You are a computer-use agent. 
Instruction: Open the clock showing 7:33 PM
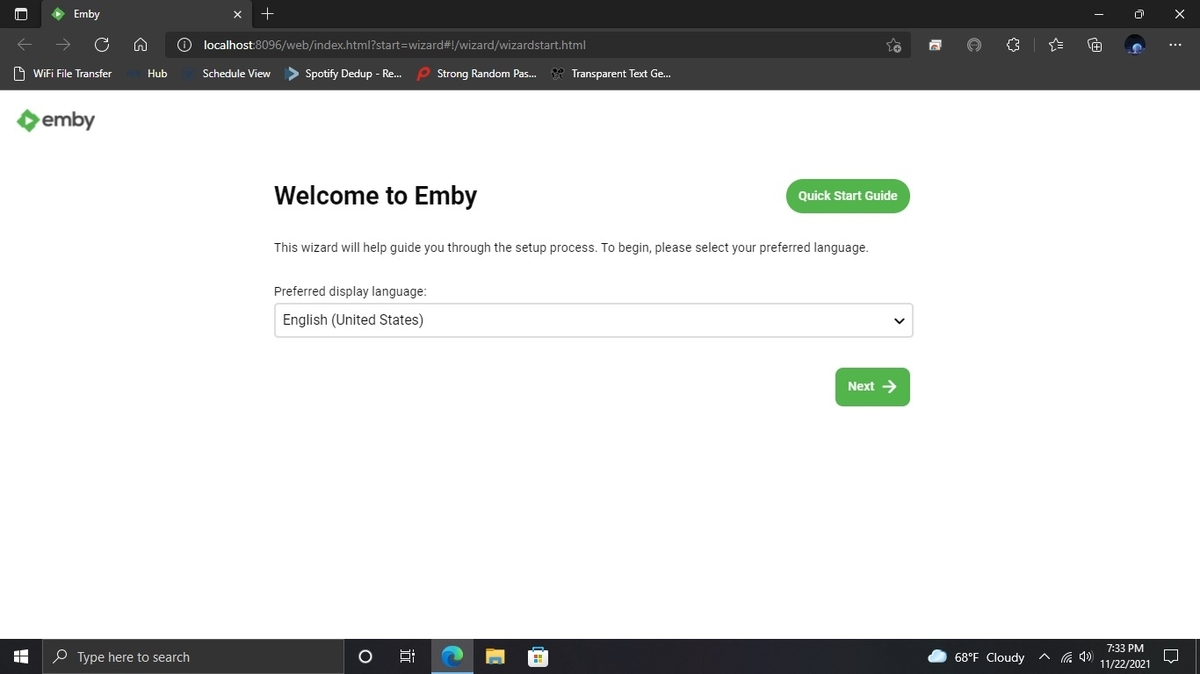[x=1125, y=657]
